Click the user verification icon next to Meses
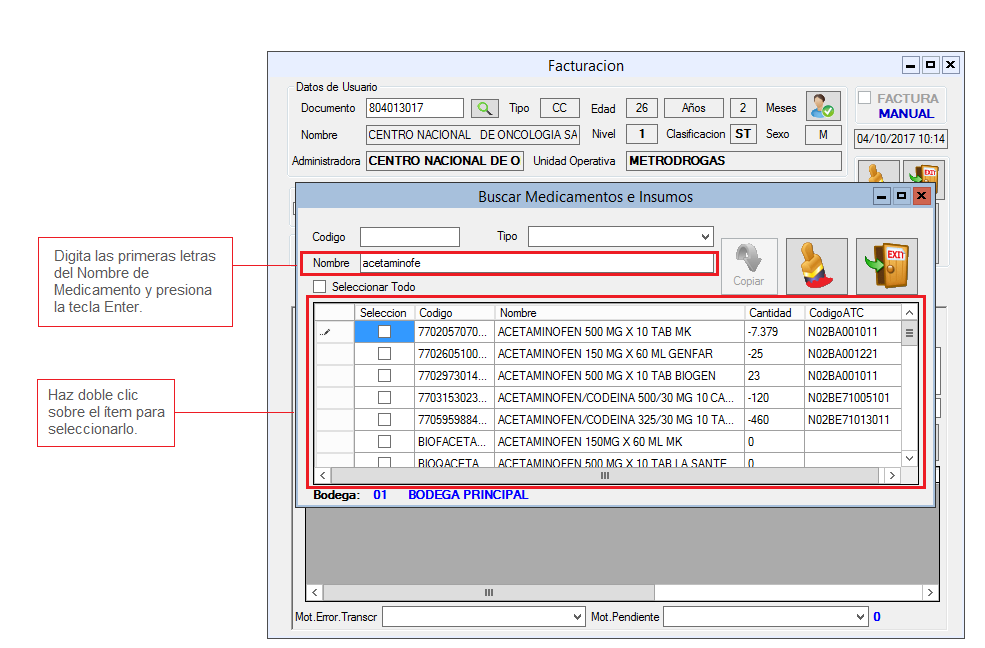 [x=823, y=106]
